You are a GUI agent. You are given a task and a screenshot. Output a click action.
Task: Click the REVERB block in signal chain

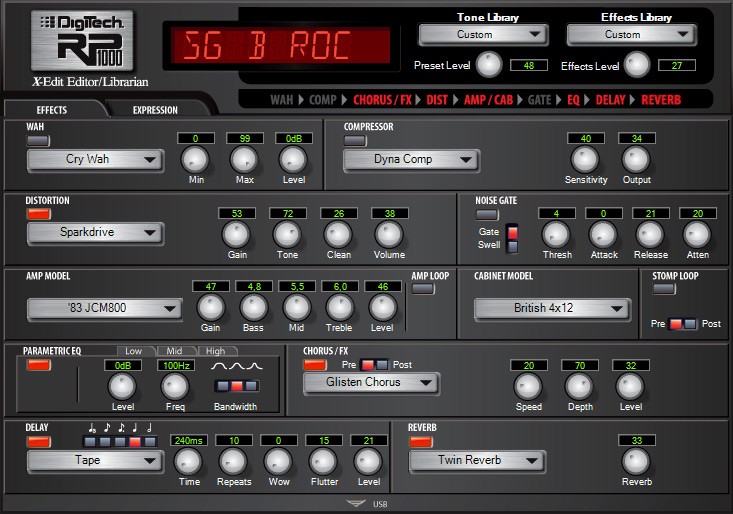(661, 100)
